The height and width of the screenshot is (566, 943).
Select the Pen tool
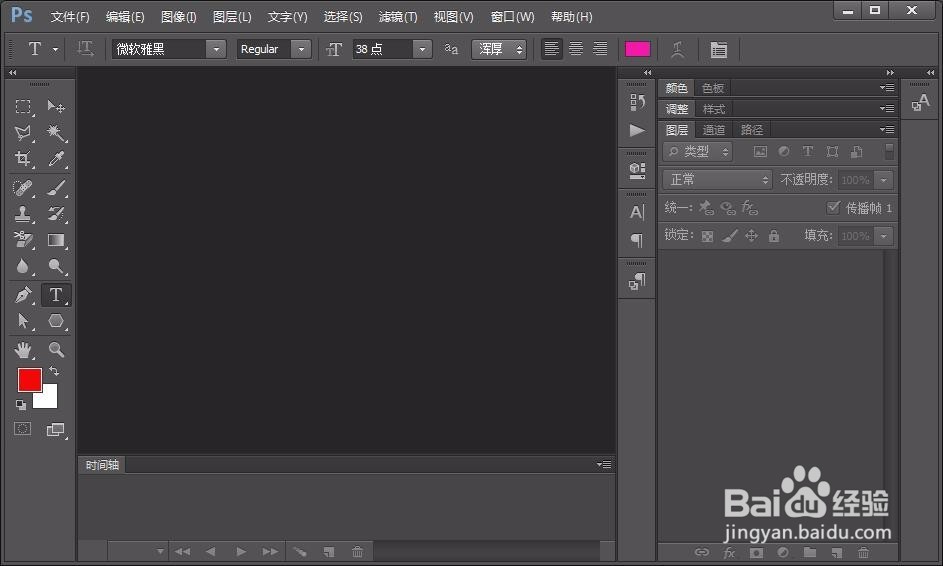tap(23, 295)
